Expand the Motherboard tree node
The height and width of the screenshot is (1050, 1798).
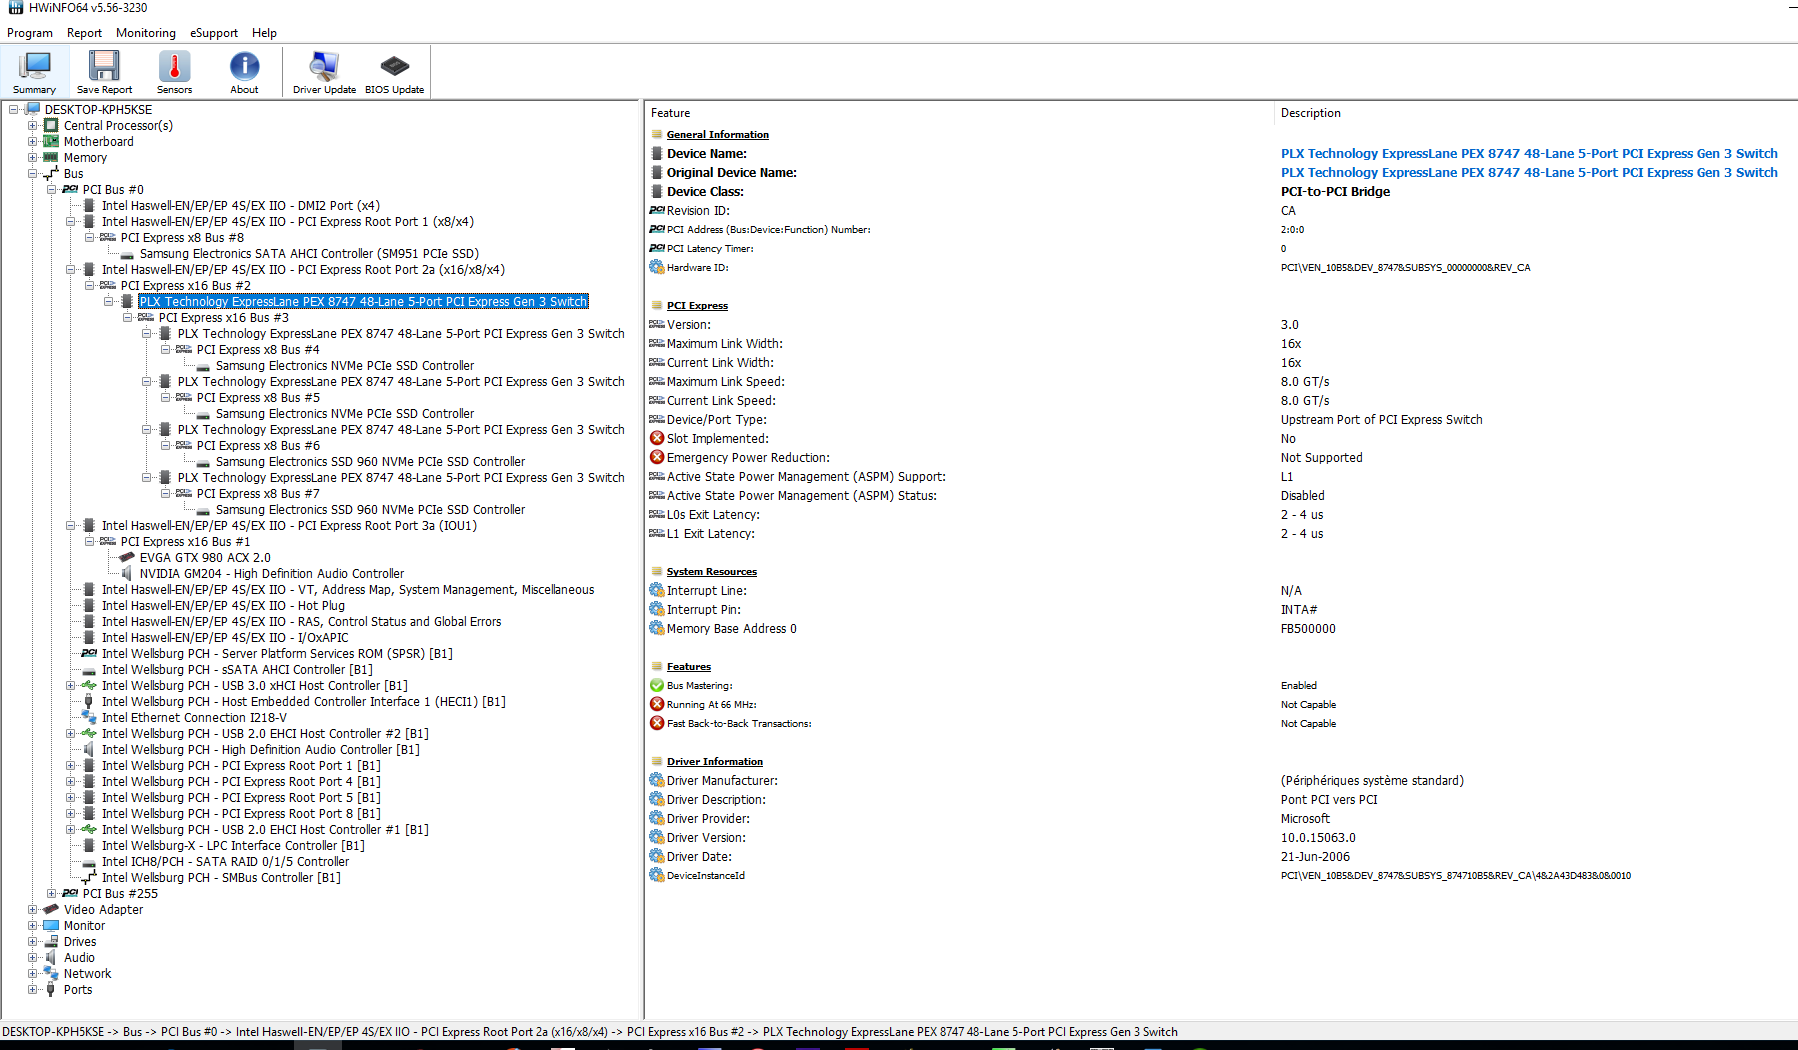pos(33,142)
